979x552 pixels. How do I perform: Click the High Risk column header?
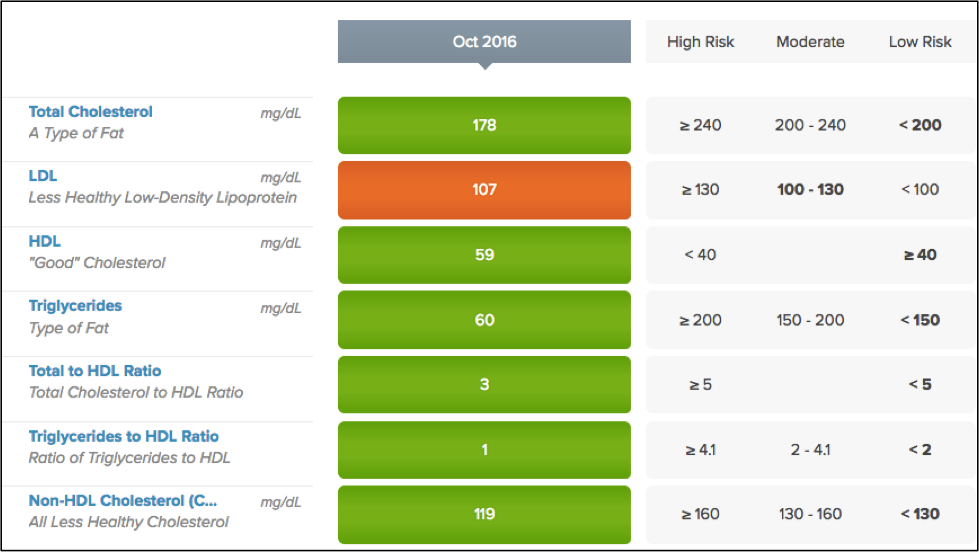pos(700,42)
